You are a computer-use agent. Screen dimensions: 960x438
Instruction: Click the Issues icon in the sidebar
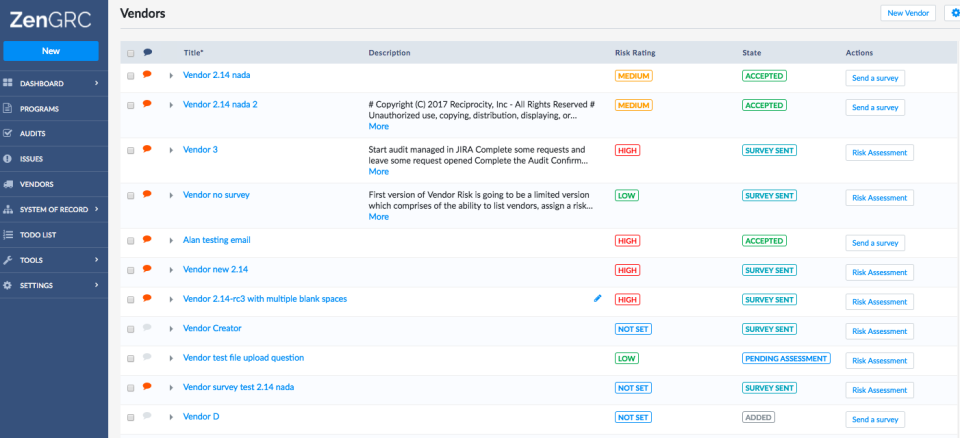point(8,158)
